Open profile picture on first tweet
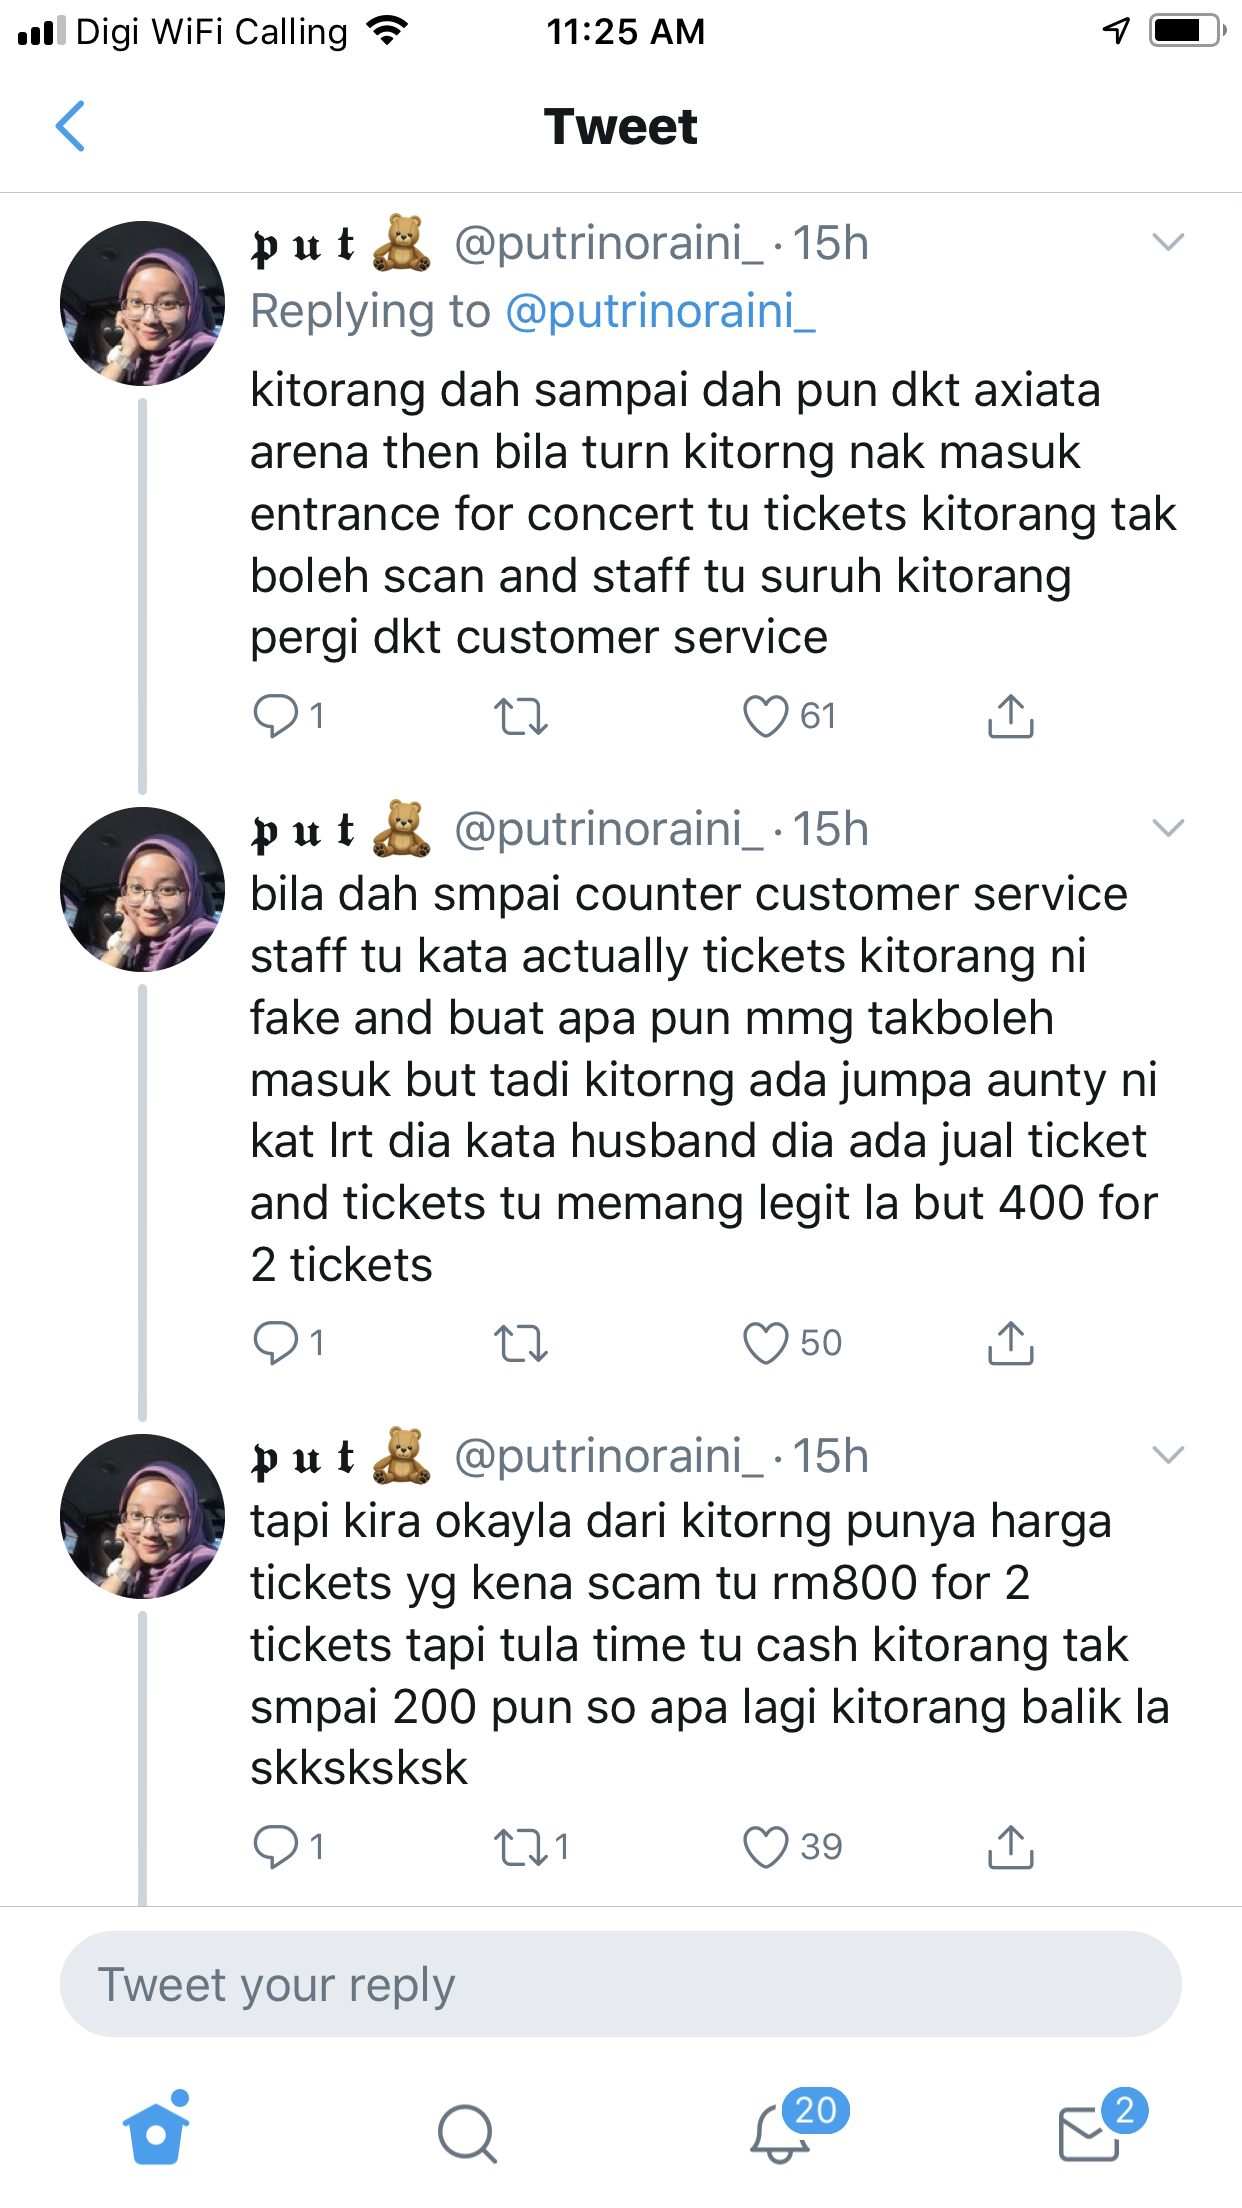Screen dimensions: 1242x2208 142,304
